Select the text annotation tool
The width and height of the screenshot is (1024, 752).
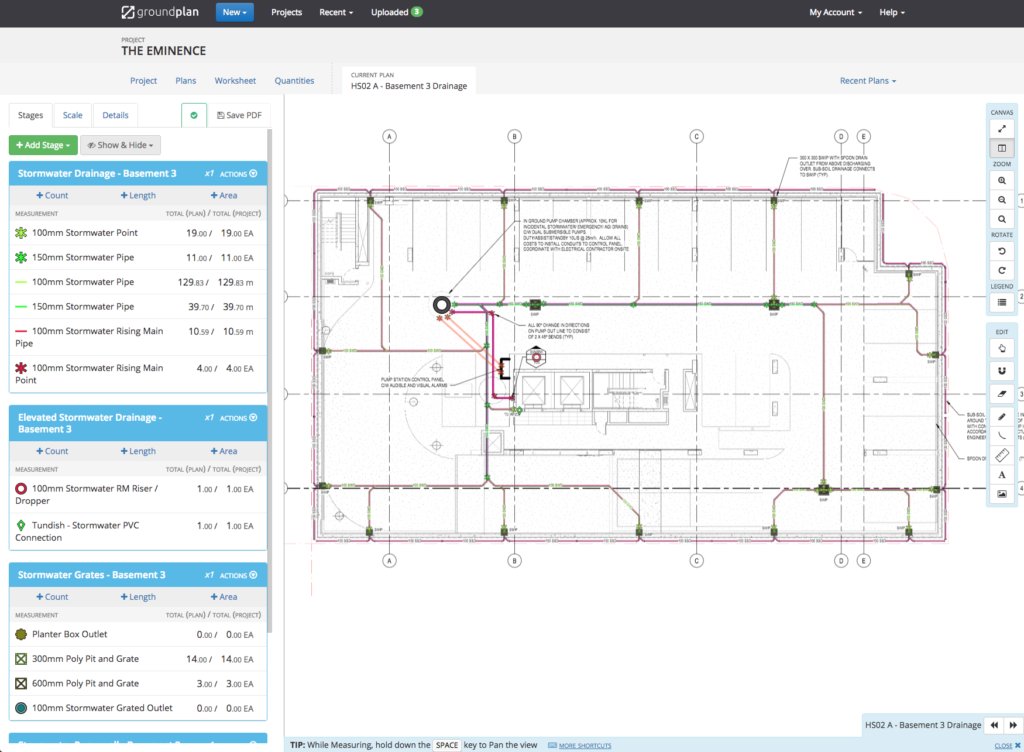click(1001, 475)
